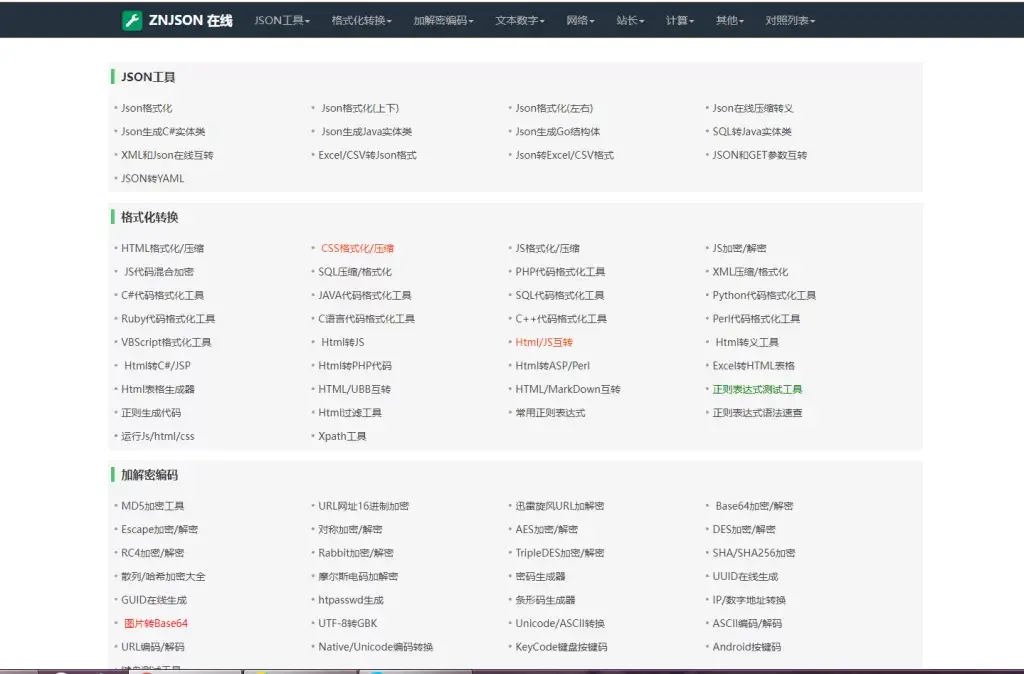Open C++代码格式化工具 link

(561, 319)
